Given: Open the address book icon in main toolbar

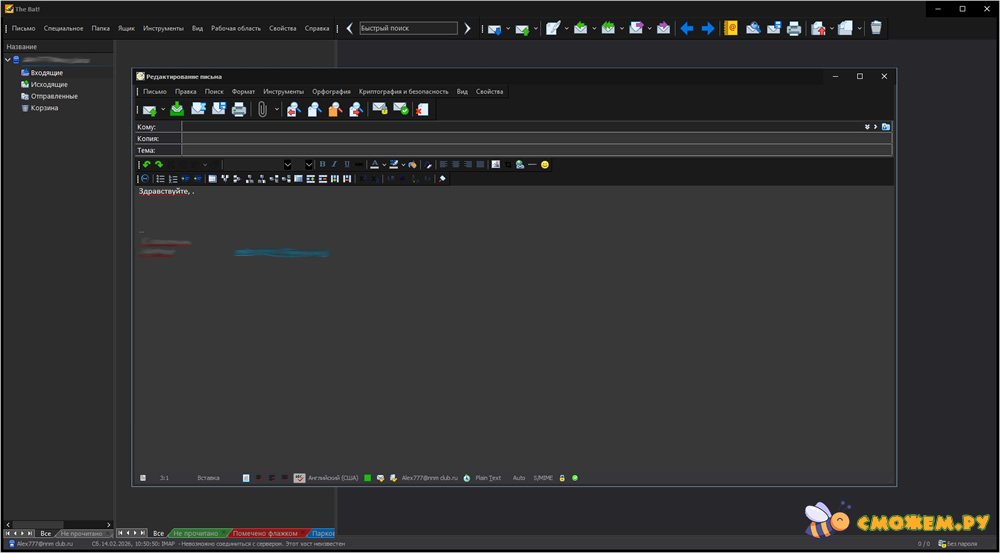Looking at the screenshot, I should tap(731, 28).
